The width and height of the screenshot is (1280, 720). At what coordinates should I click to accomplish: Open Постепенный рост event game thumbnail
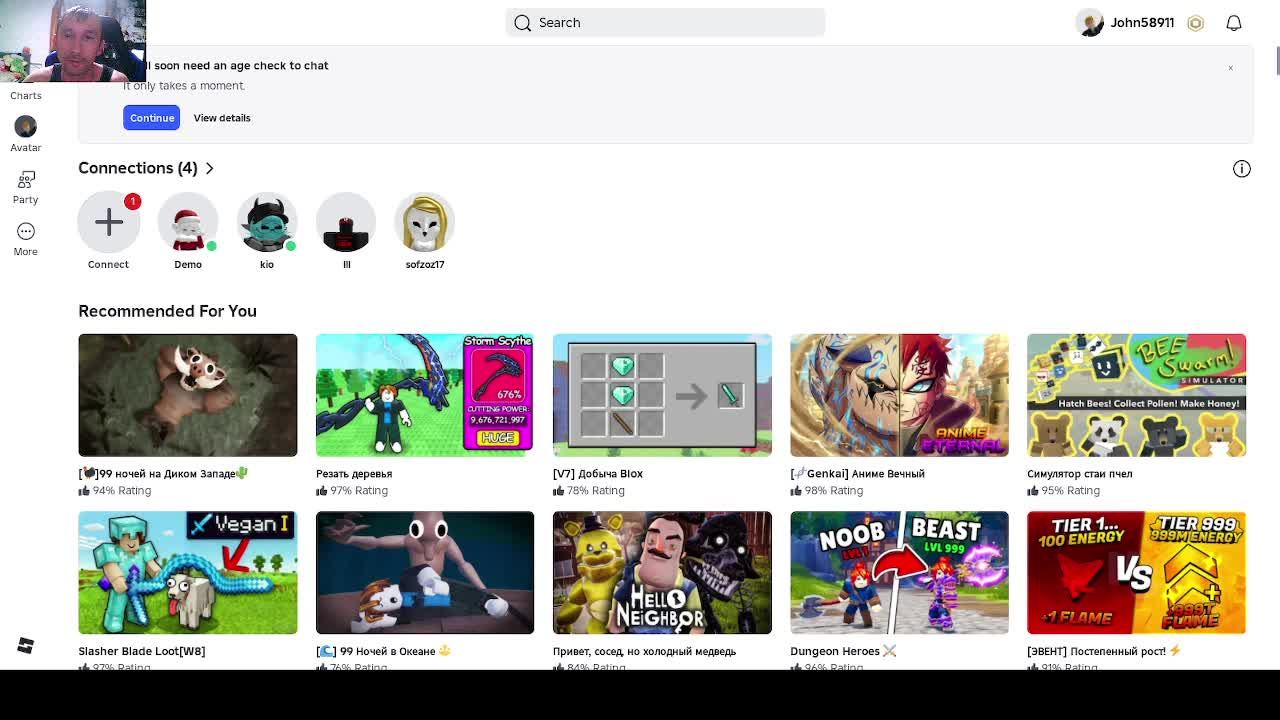(x=1136, y=573)
